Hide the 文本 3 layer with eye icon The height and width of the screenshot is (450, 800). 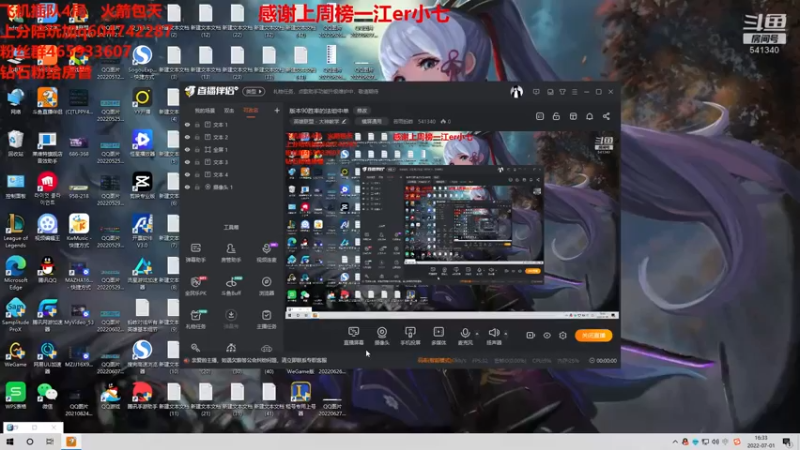187,162
